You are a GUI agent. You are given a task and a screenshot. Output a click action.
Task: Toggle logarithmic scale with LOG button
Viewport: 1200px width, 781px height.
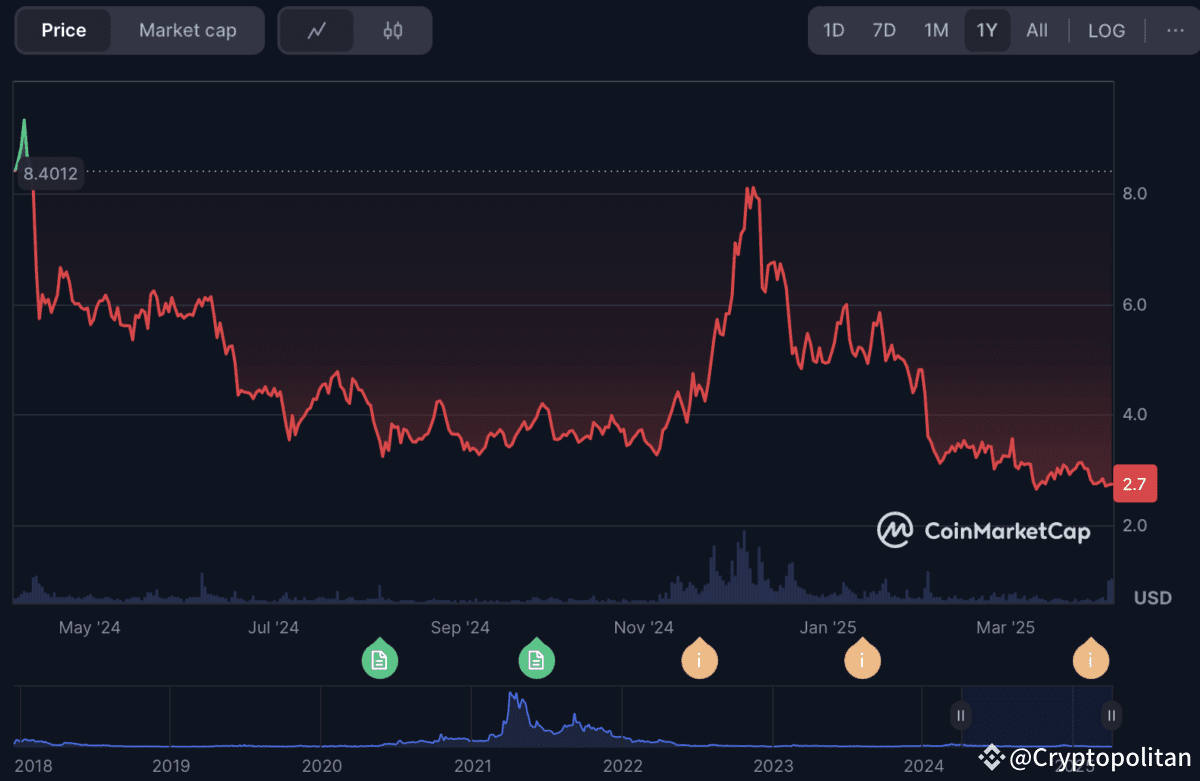[1107, 30]
